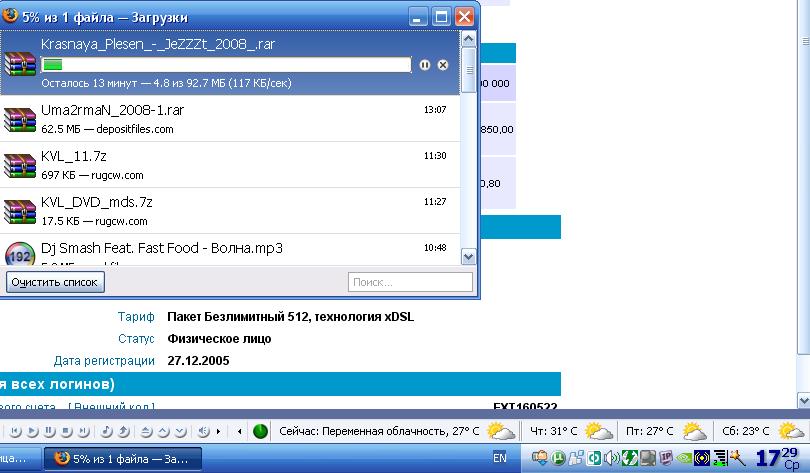
Task: Open the IP tray icon
Action: (x=666, y=458)
